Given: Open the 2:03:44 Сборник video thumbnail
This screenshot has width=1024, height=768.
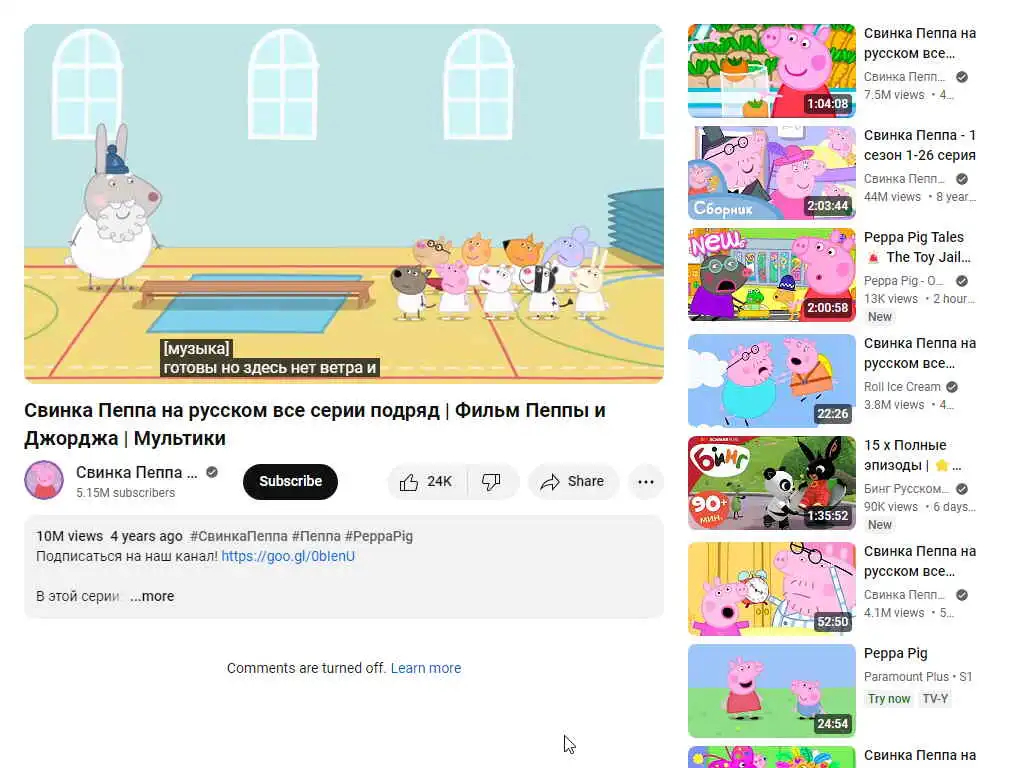Looking at the screenshot, I should click(771, 173).
